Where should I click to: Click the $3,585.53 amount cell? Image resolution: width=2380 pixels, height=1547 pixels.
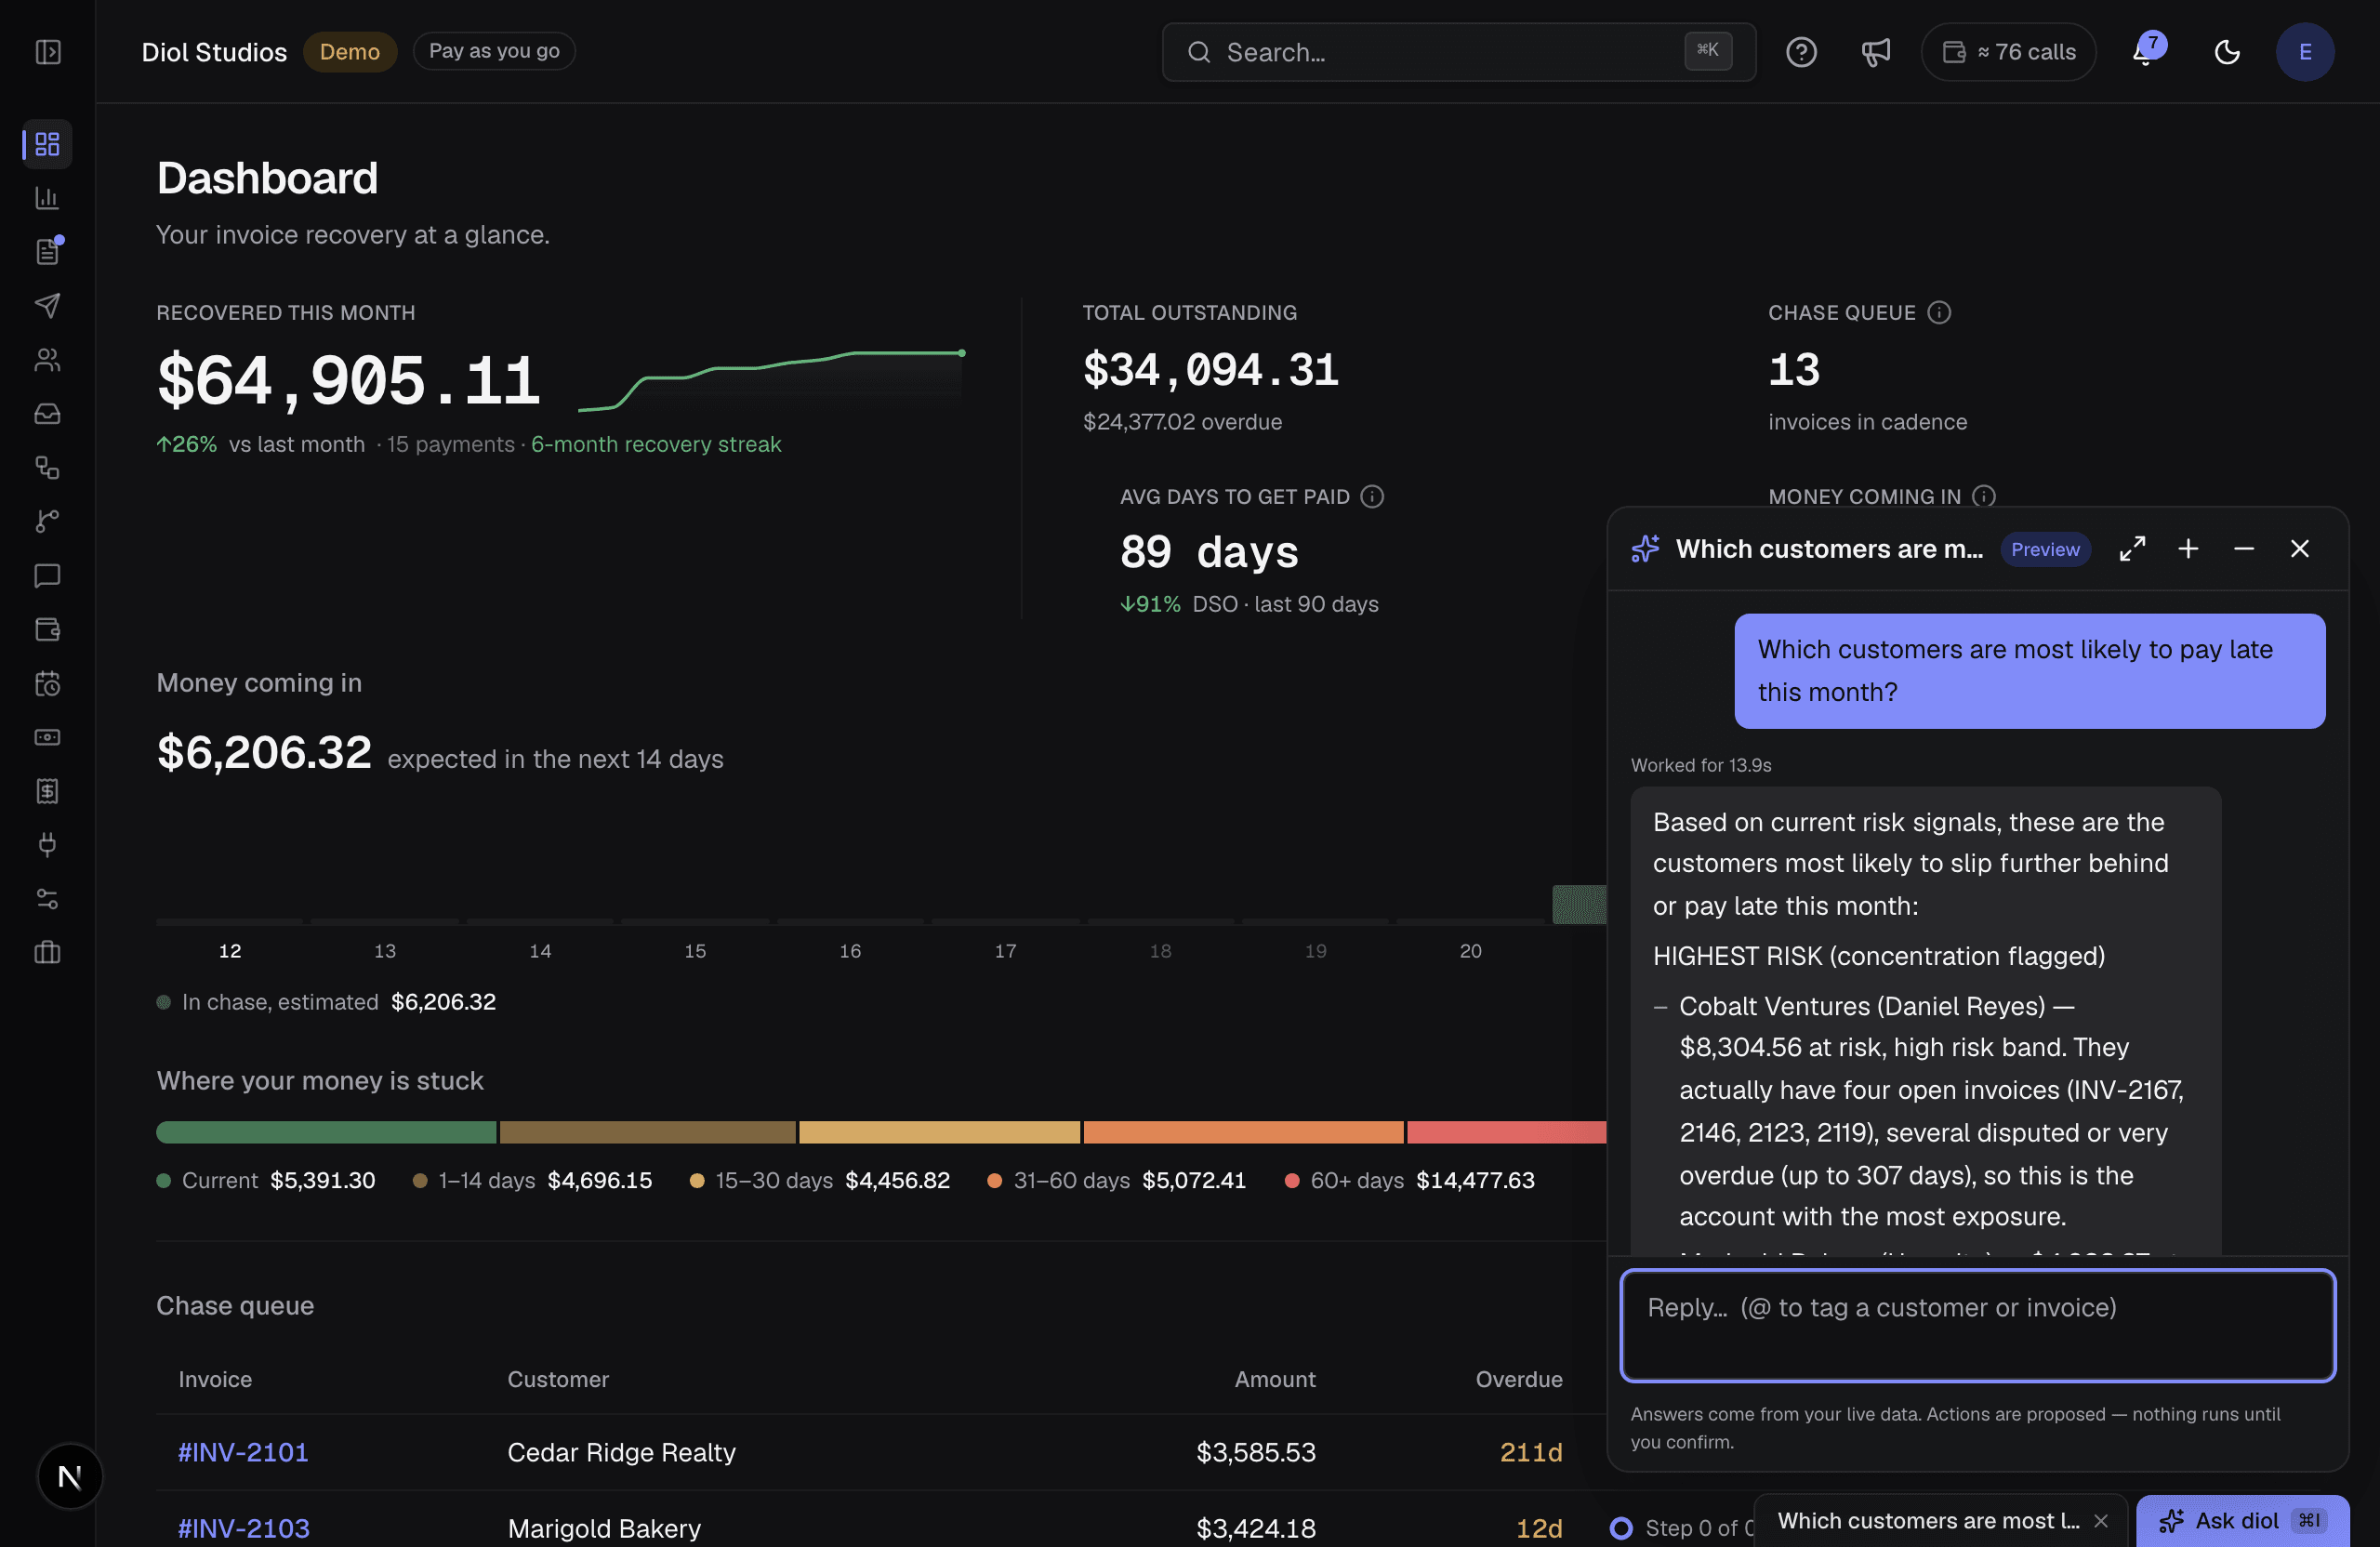click(x=1256, y=1452)
